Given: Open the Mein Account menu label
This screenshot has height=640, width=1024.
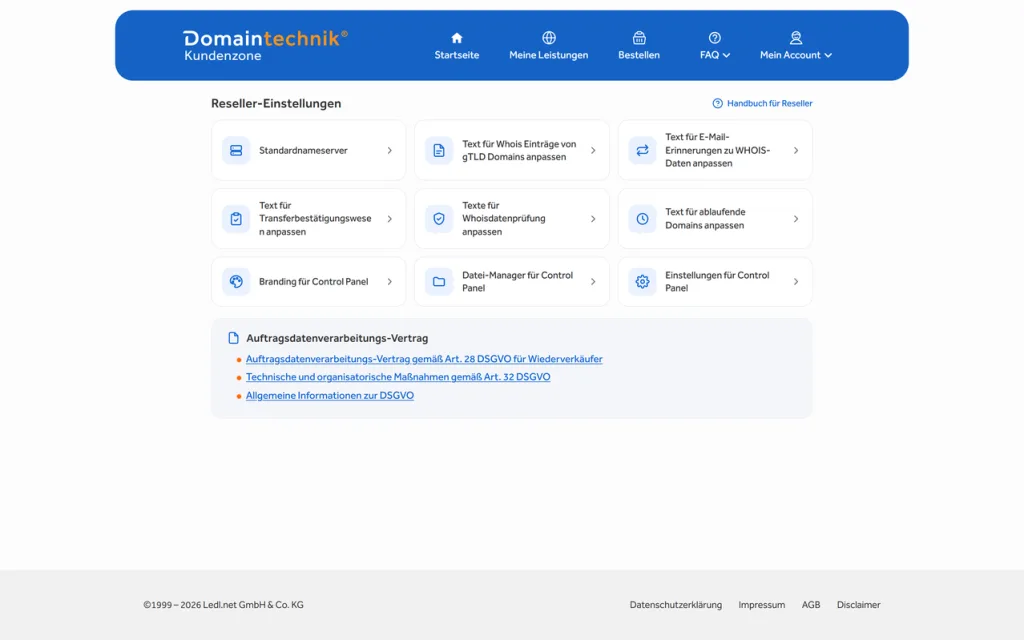Looking at the screenshot, I should (x=790, y=55).
